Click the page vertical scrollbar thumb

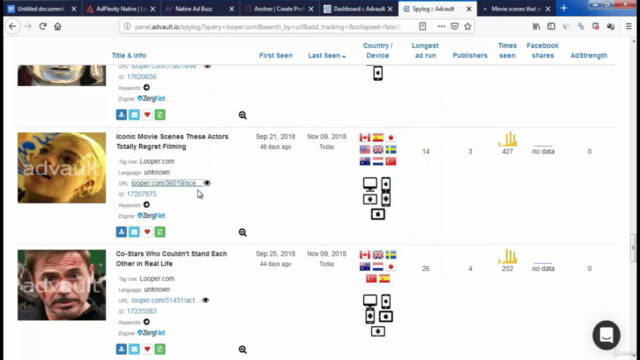tap(633, 248)
